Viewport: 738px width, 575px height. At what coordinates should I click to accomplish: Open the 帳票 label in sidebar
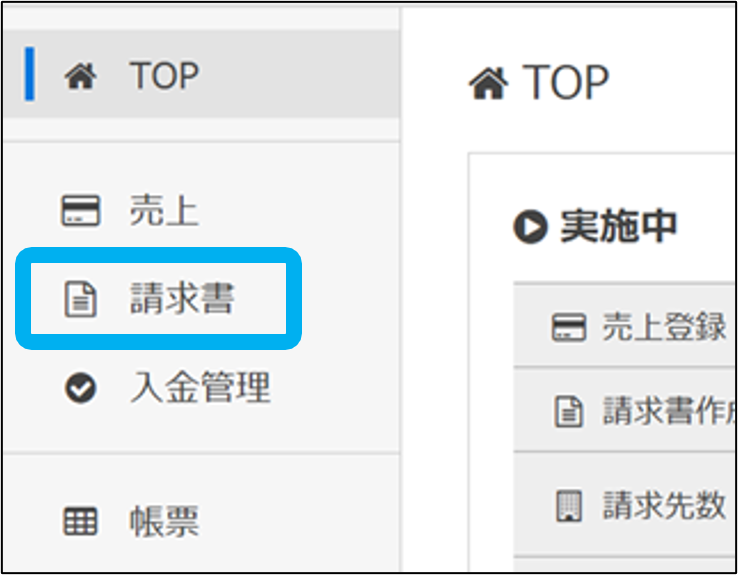click(163, 521)
